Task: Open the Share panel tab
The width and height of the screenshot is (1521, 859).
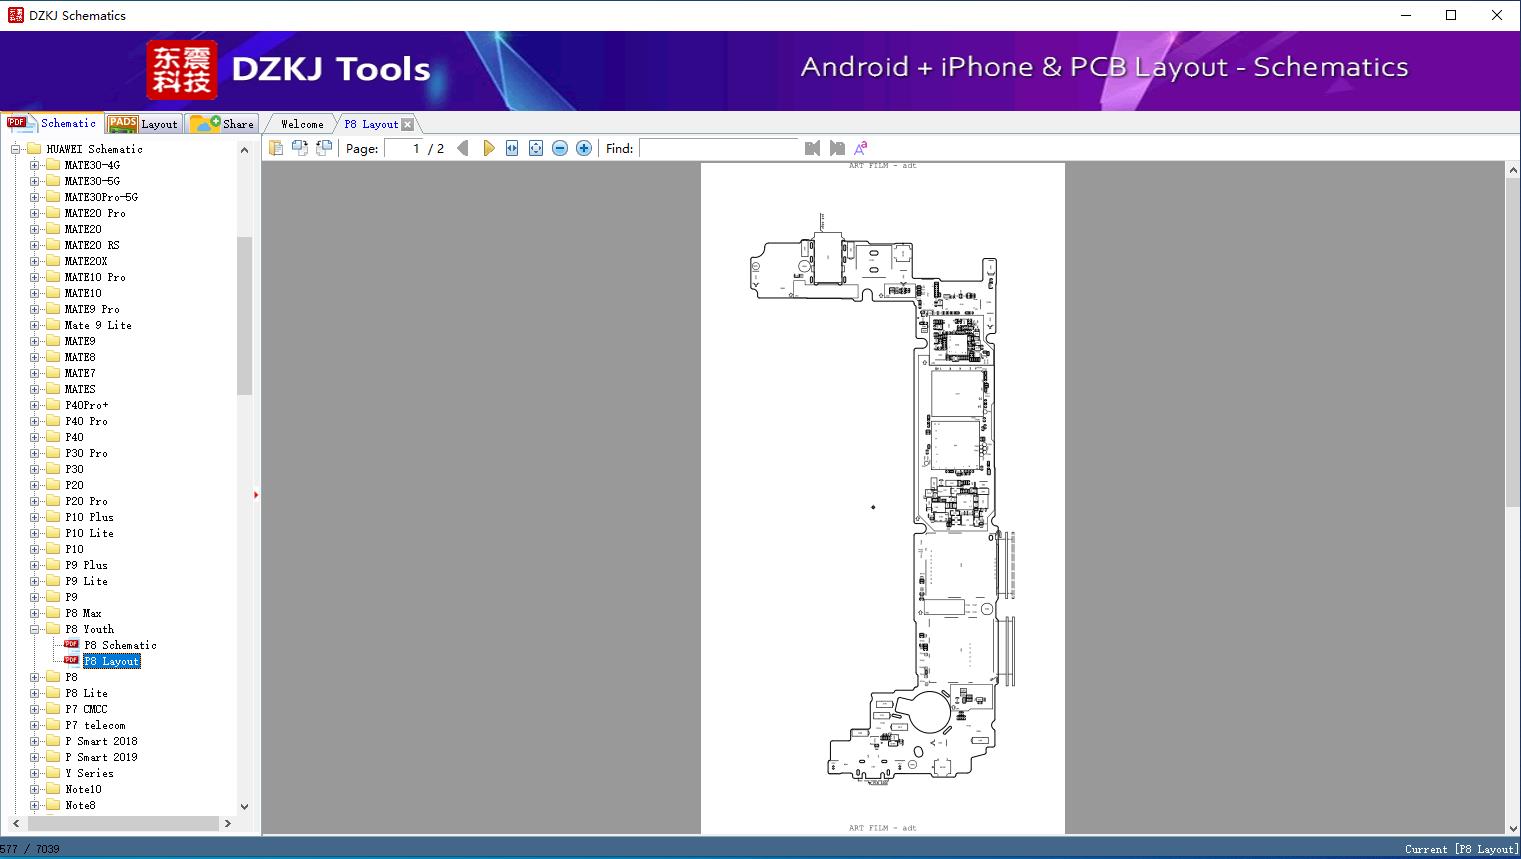Action: (223, 124)
